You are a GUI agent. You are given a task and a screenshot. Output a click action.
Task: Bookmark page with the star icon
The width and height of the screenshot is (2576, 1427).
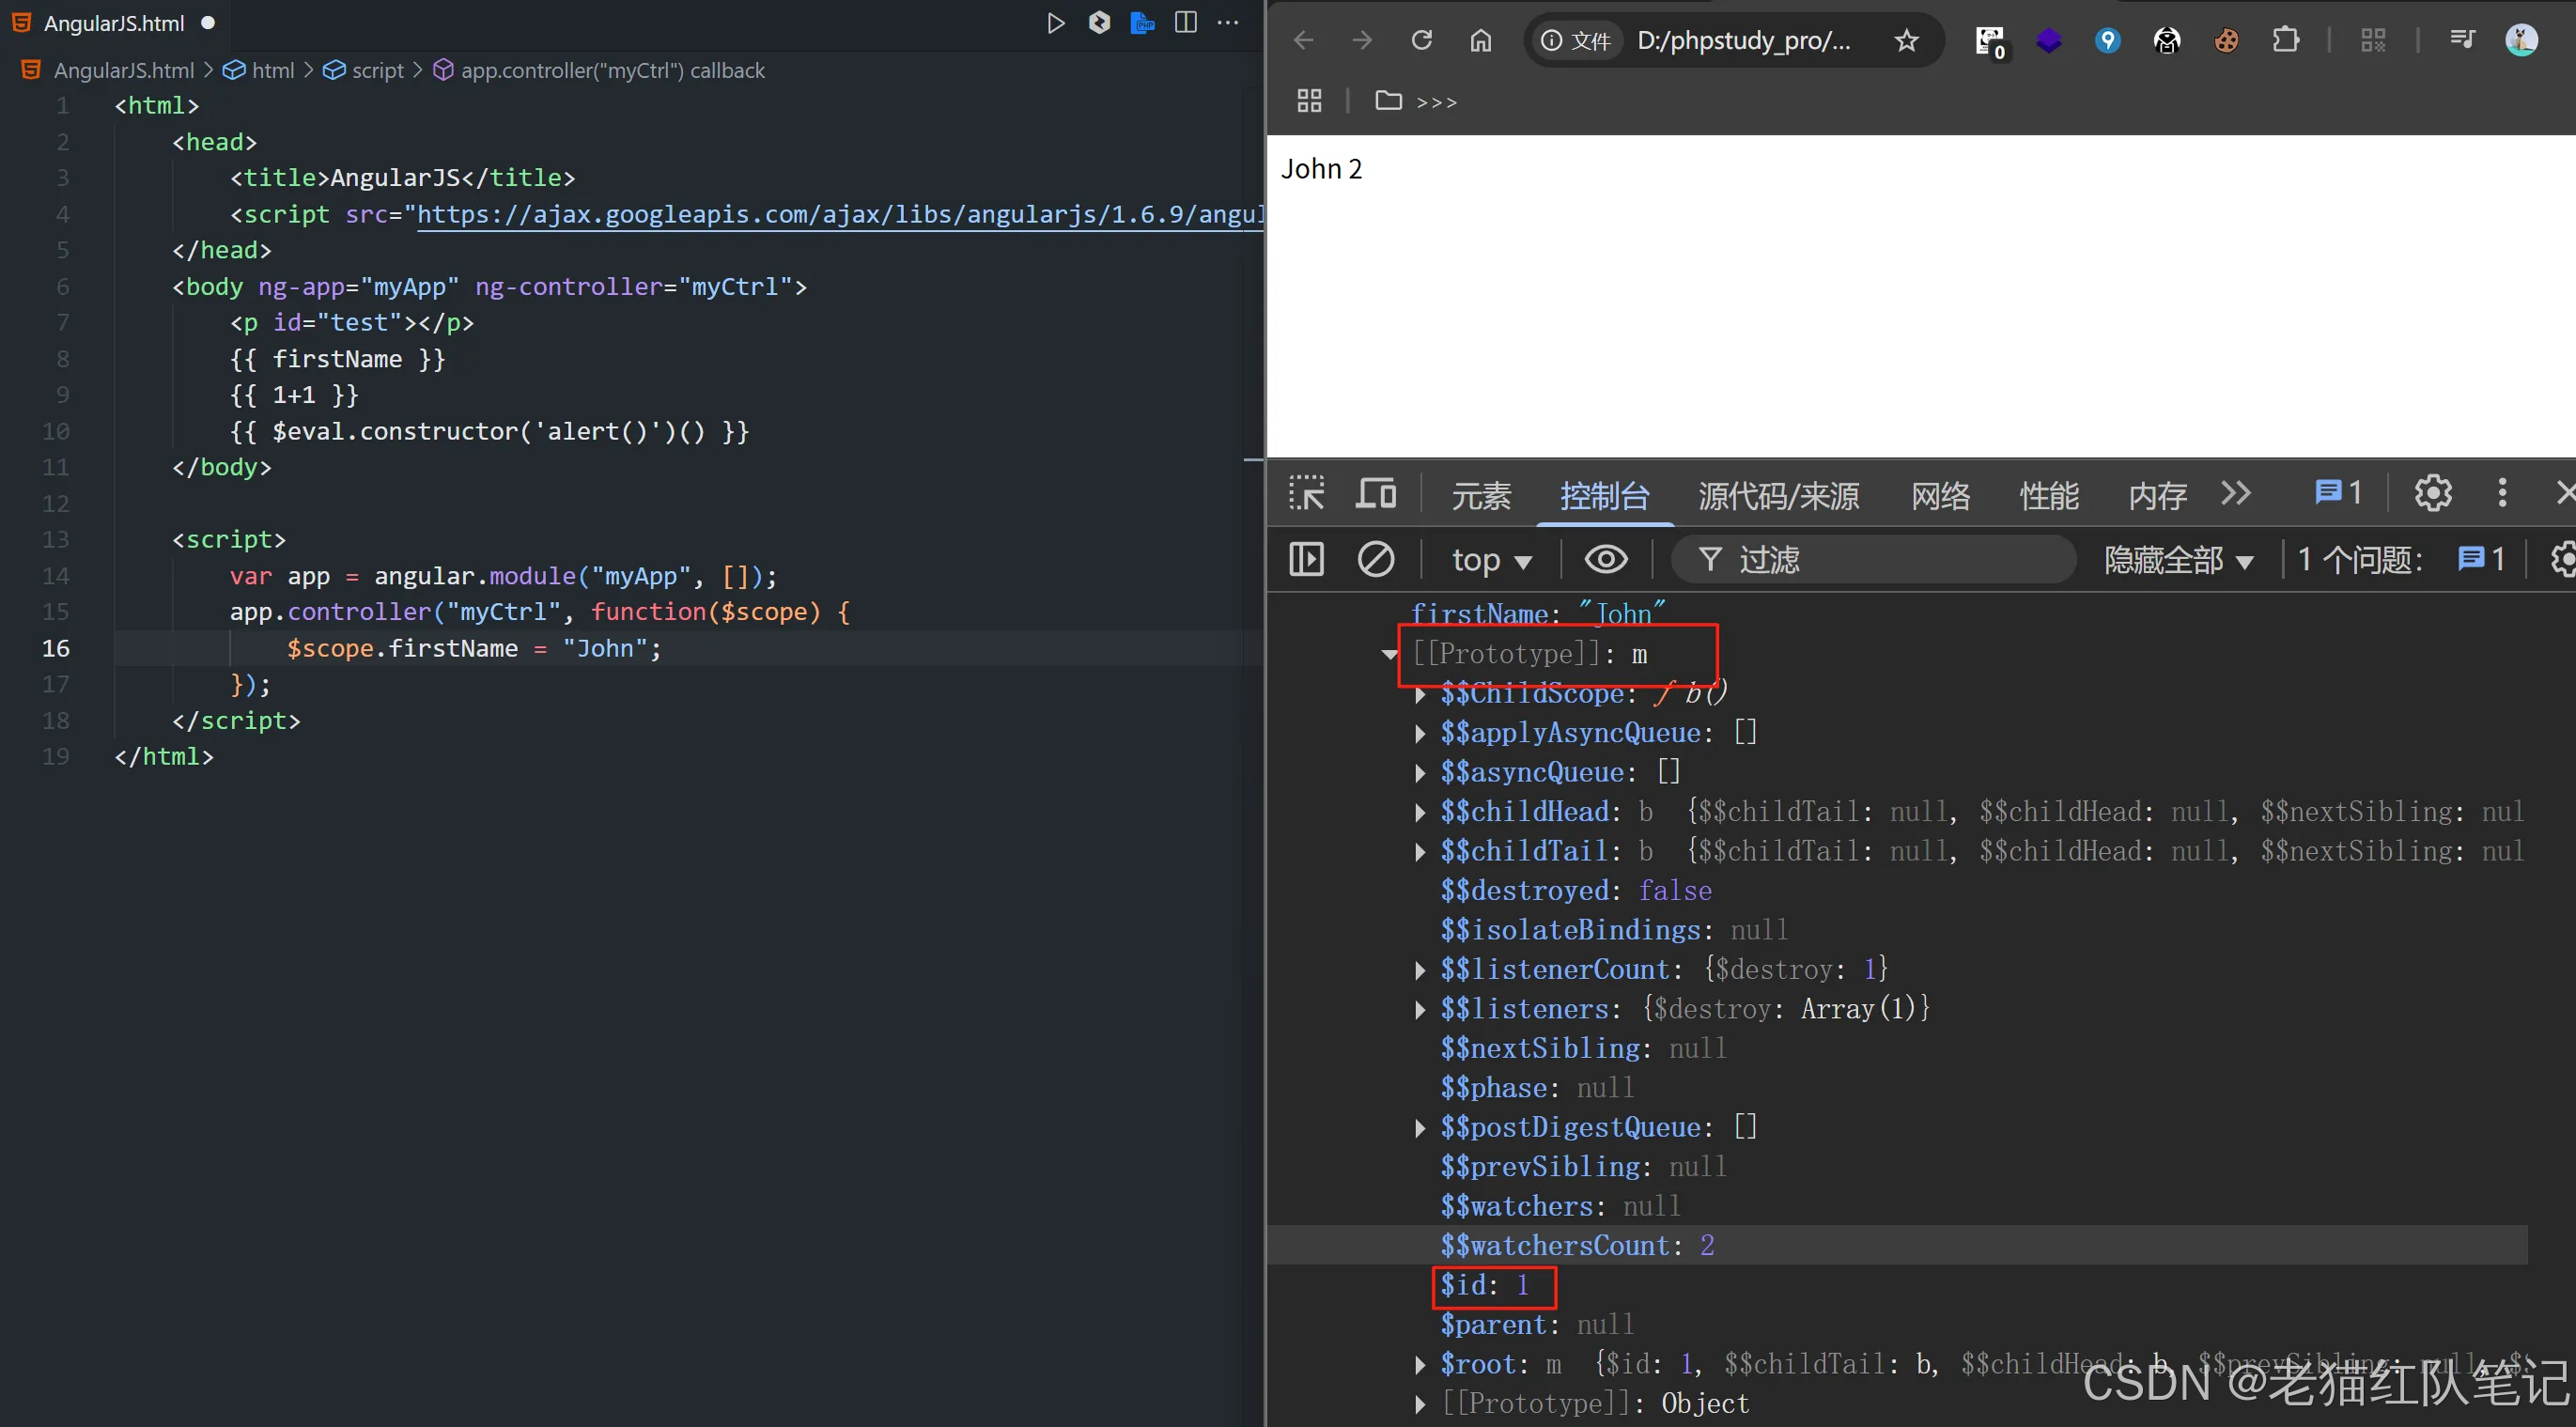[1906, 41]
